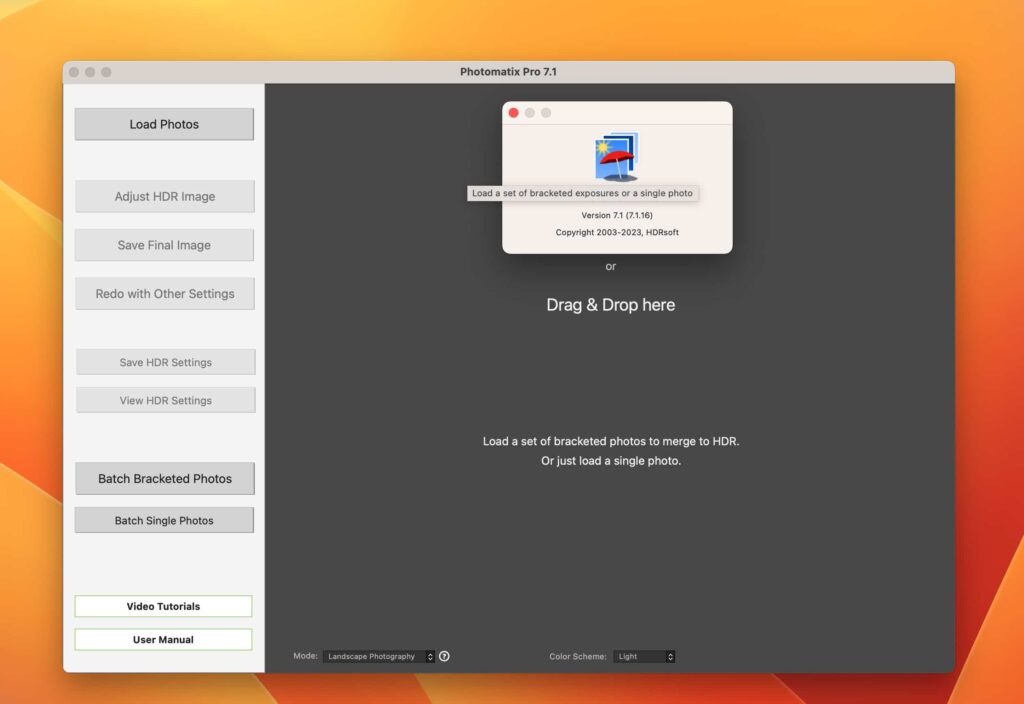Screen dimensions: 1024x704
Task: Choose Redo with Other Settings
Action: [165, 294]
